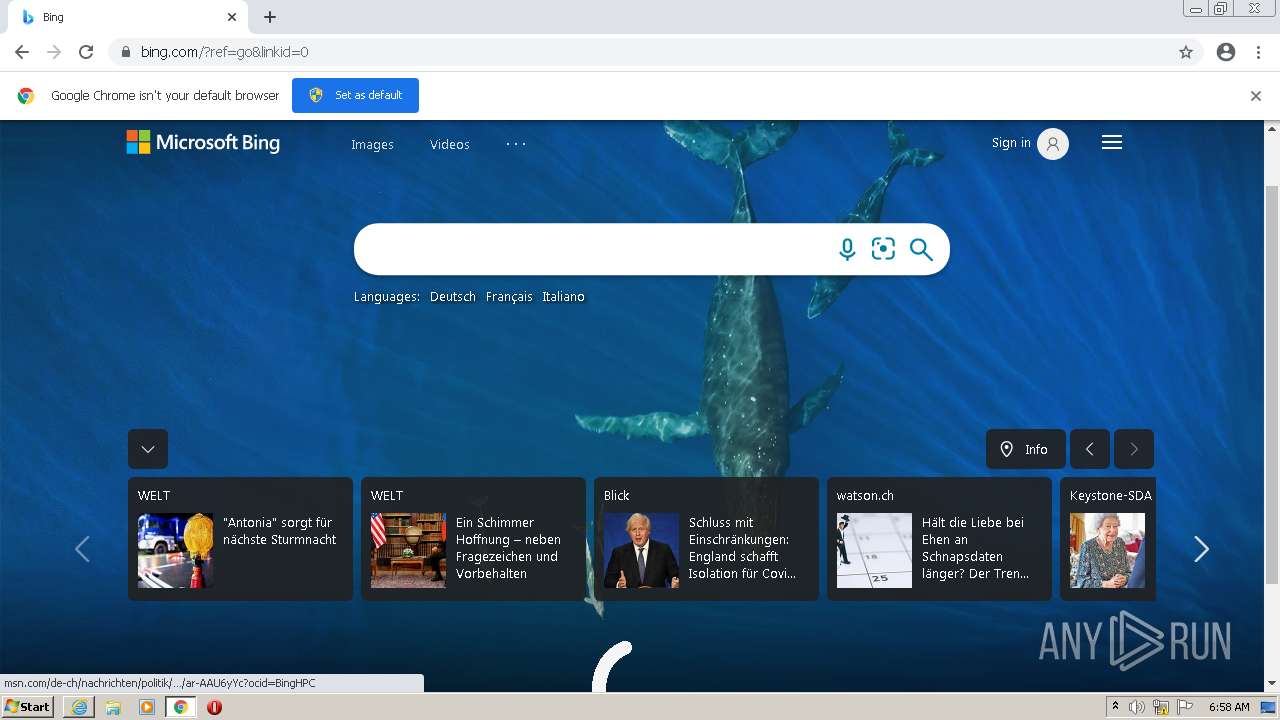Screen dimensions: 1280x720
Task: Open Schluss mit Einschränkungen England article
Action: pos(743,548)
